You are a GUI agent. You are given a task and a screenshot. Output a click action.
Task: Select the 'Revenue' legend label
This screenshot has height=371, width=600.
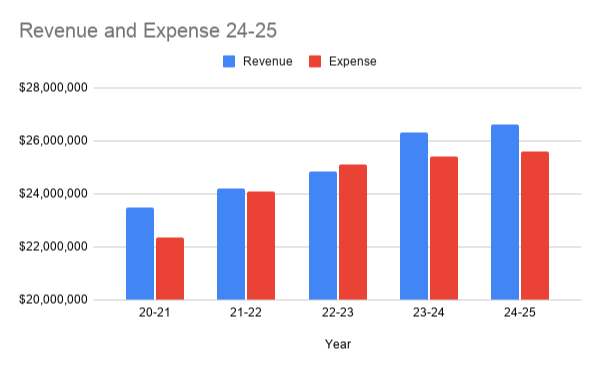click(267, 62)
